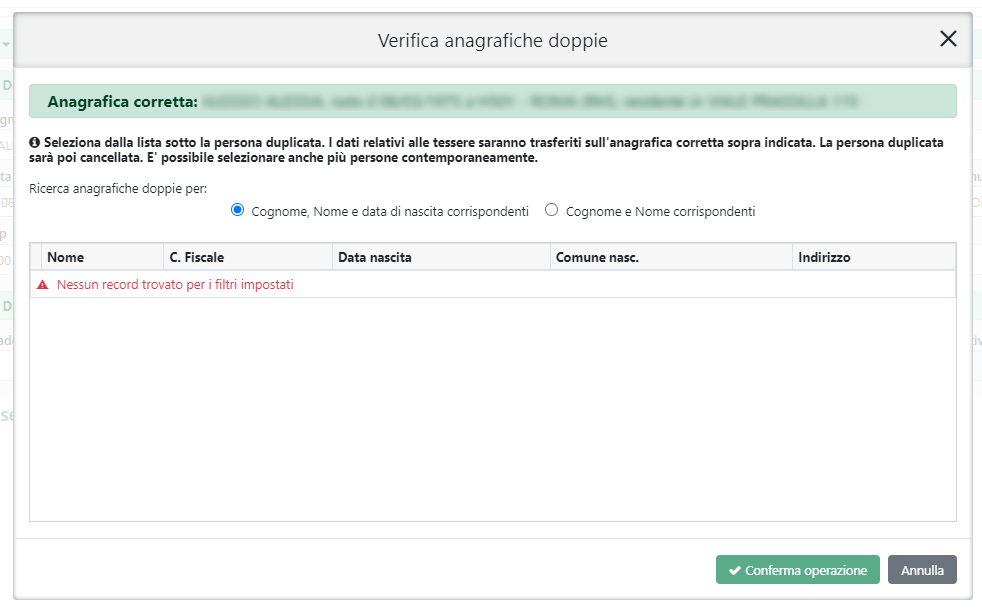The height and width of the screenshot is (614, 982).
Task: Click the dialog title 'Verifica anagrafiche doppie'
Action: point(492,40)
